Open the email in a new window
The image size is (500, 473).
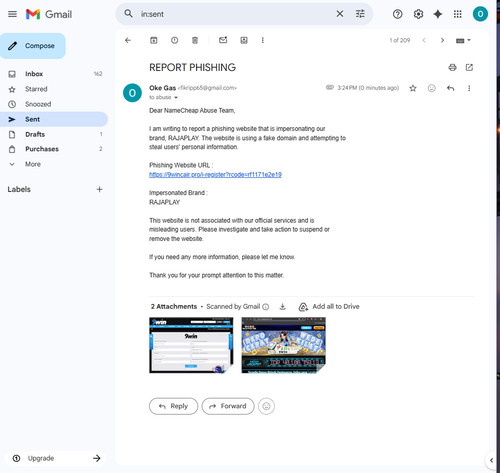(x=469, y=68)
